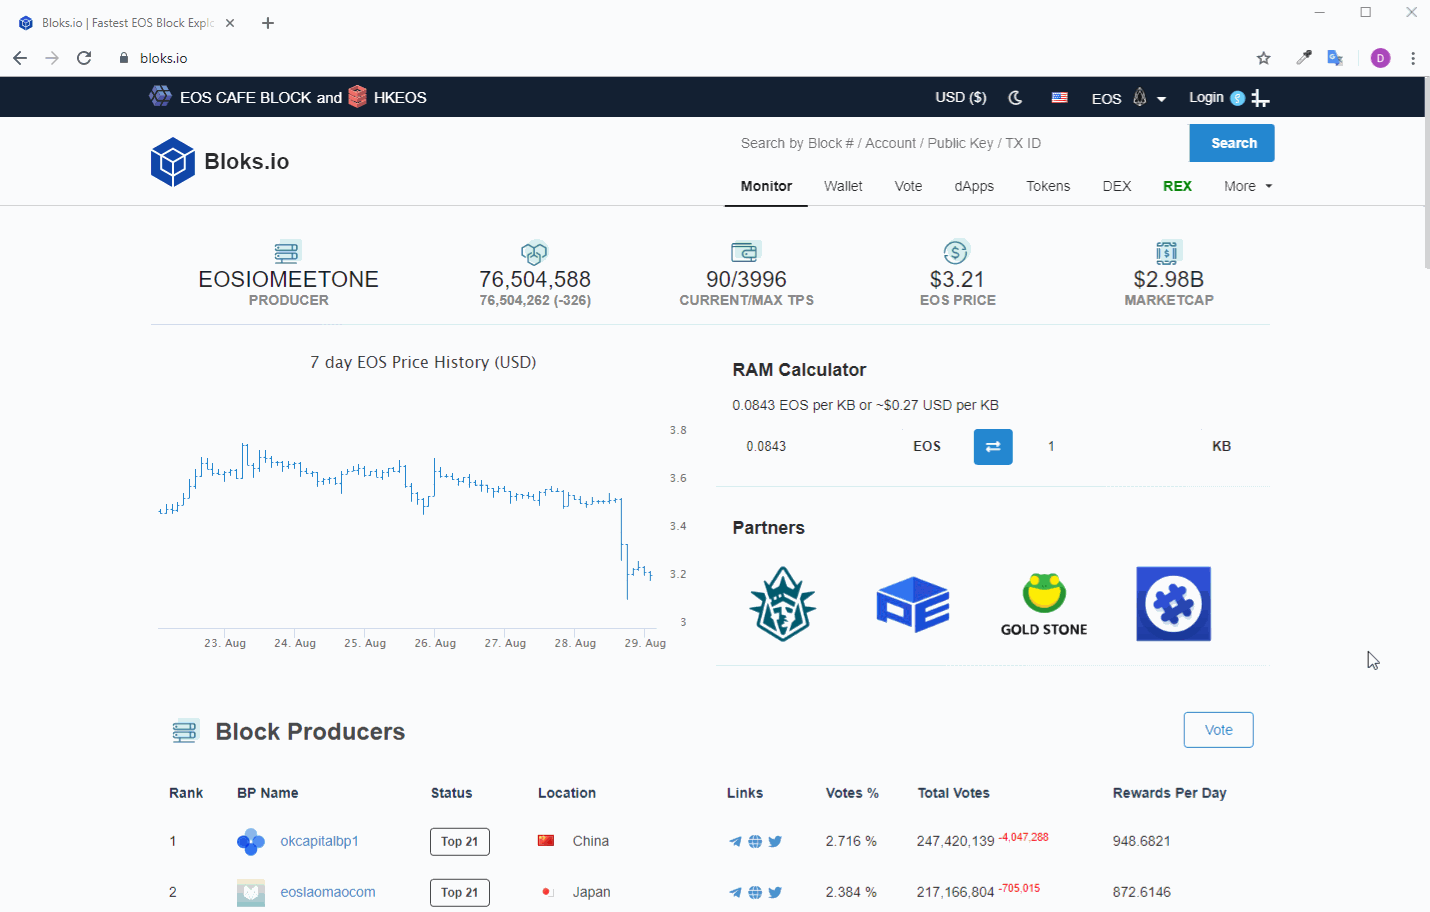Click the block height cubes icon
The height and width of the screenshot is (912, 1430).
pos(534,252)
